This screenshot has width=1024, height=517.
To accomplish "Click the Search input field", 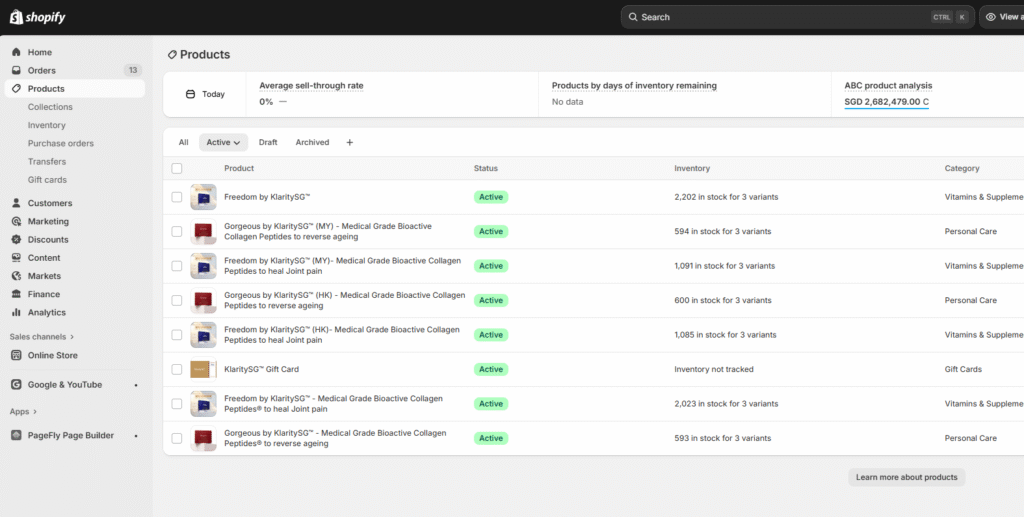I will (x=780, y=17).
